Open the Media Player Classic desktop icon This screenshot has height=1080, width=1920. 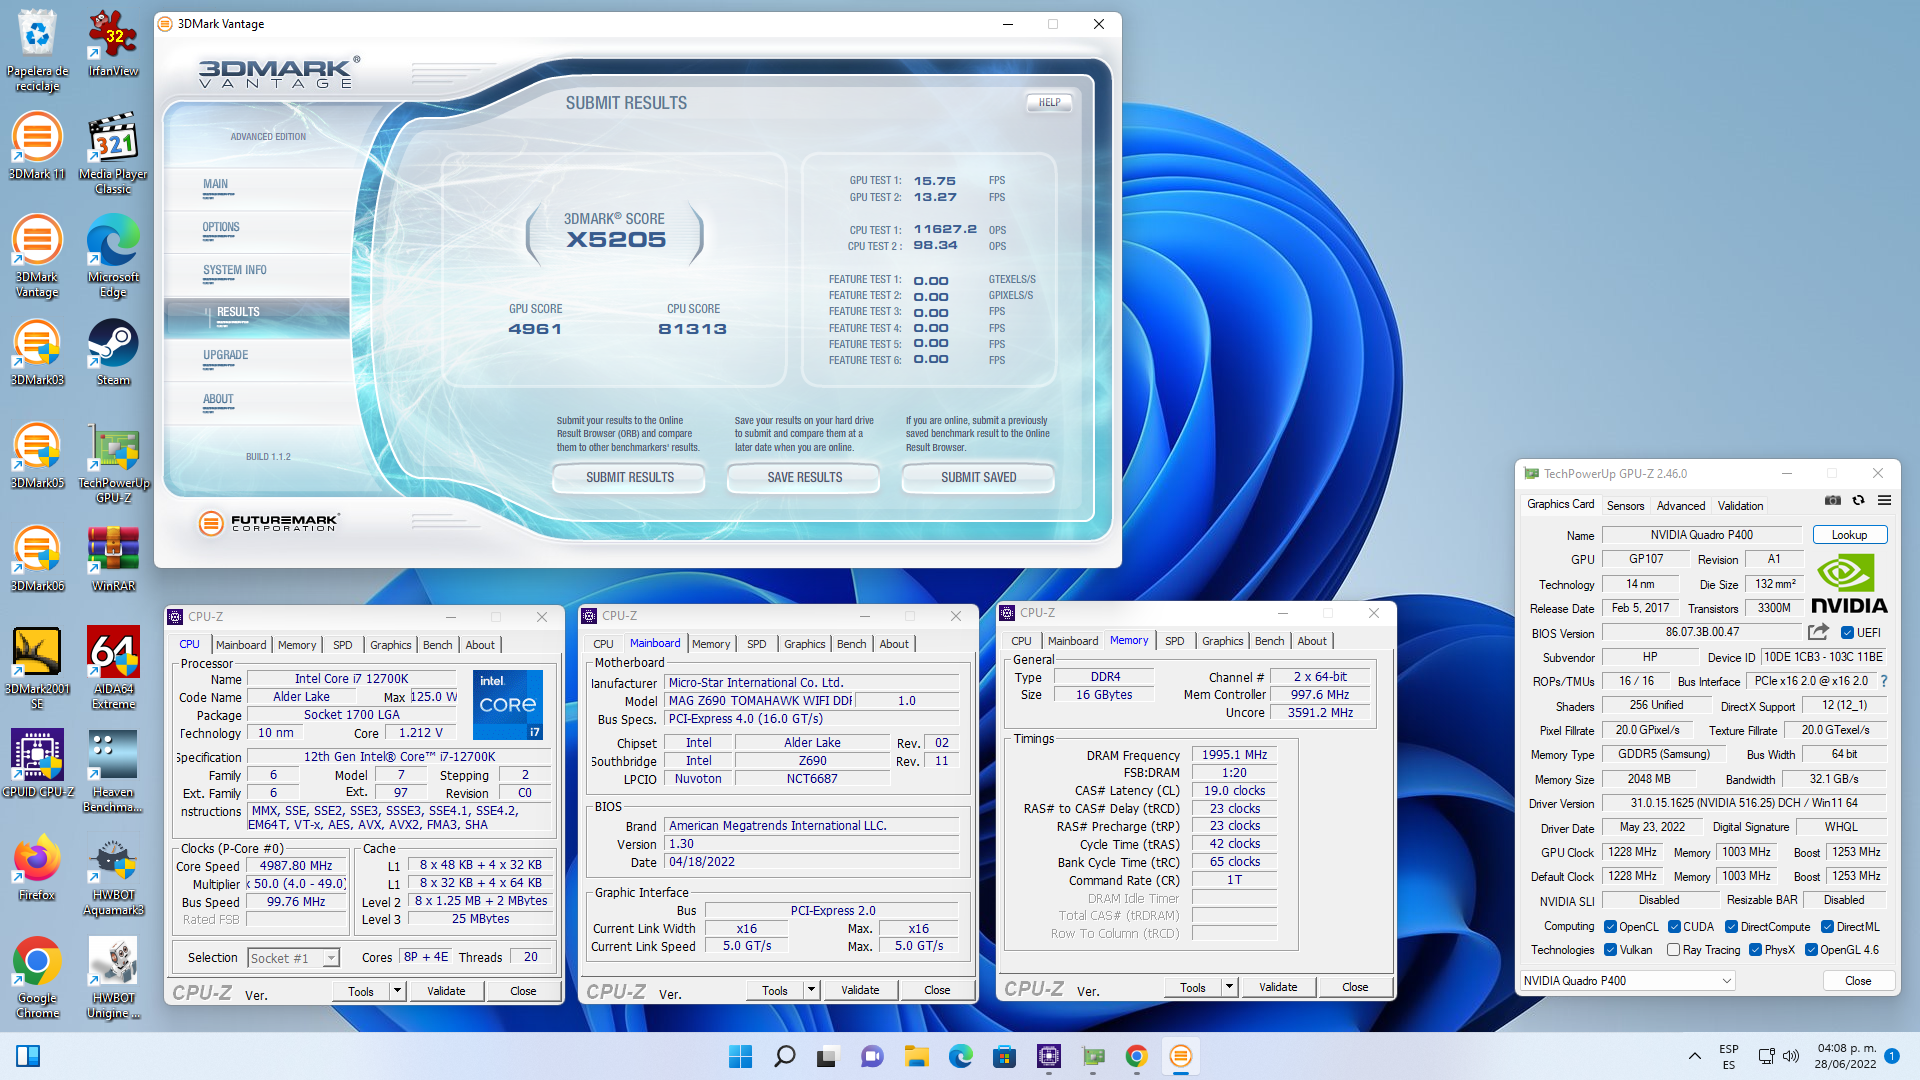113,153
